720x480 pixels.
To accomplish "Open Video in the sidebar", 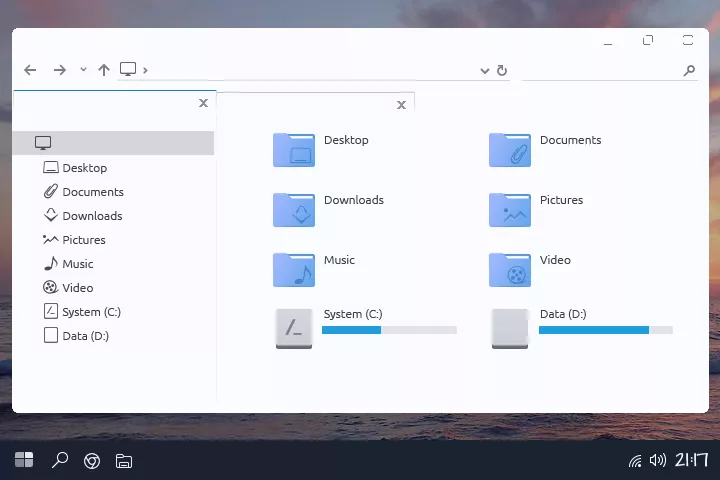I will (x=68, y=288).
